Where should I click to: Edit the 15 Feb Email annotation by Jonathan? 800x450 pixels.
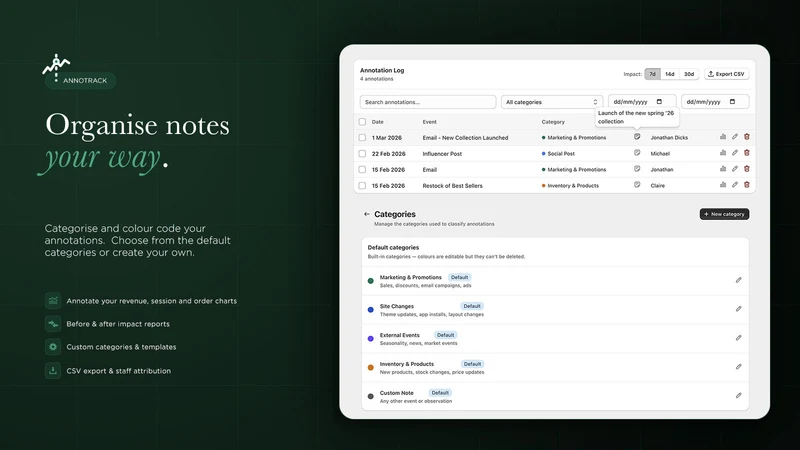pyautogui.click(x=735, y=169)
